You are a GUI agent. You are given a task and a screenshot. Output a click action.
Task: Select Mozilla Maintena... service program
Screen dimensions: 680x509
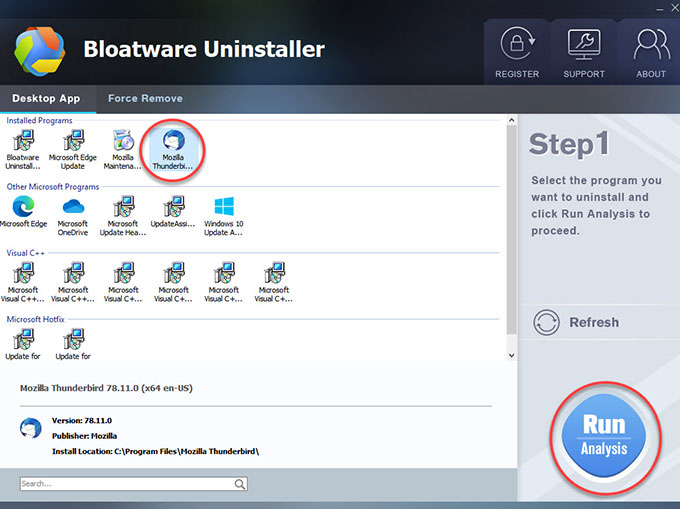pyautogui.click(x=123, y=150)
